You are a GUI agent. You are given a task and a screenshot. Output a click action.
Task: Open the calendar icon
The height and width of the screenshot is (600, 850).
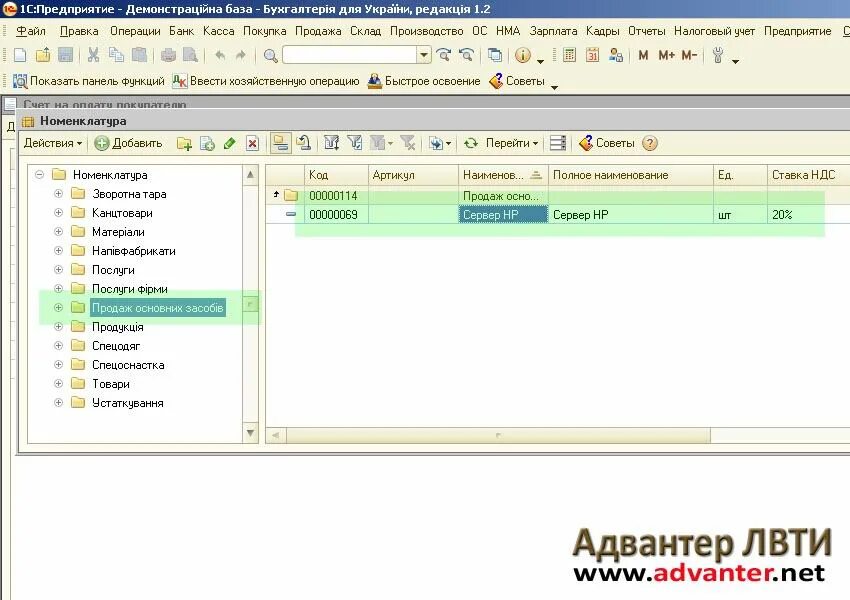(592, 55)
